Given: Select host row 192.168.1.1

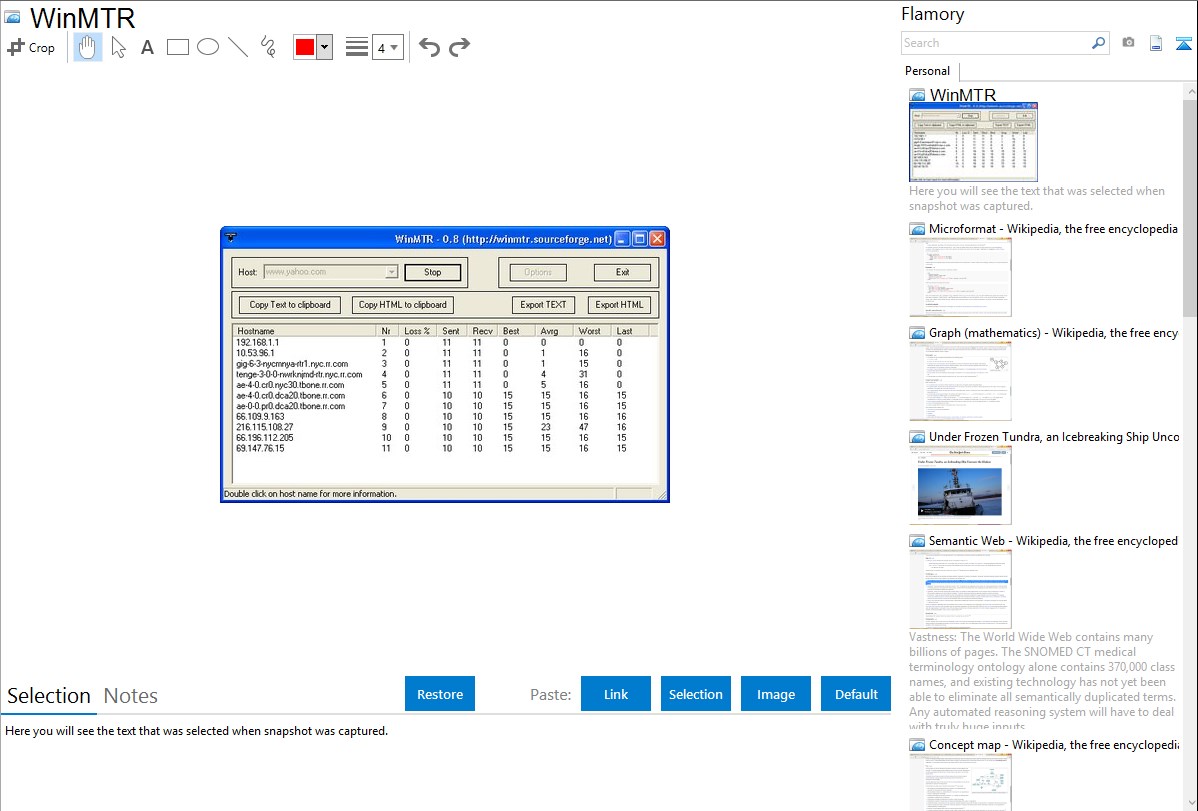Looking at the screenshot, I should tap(443, 342).
